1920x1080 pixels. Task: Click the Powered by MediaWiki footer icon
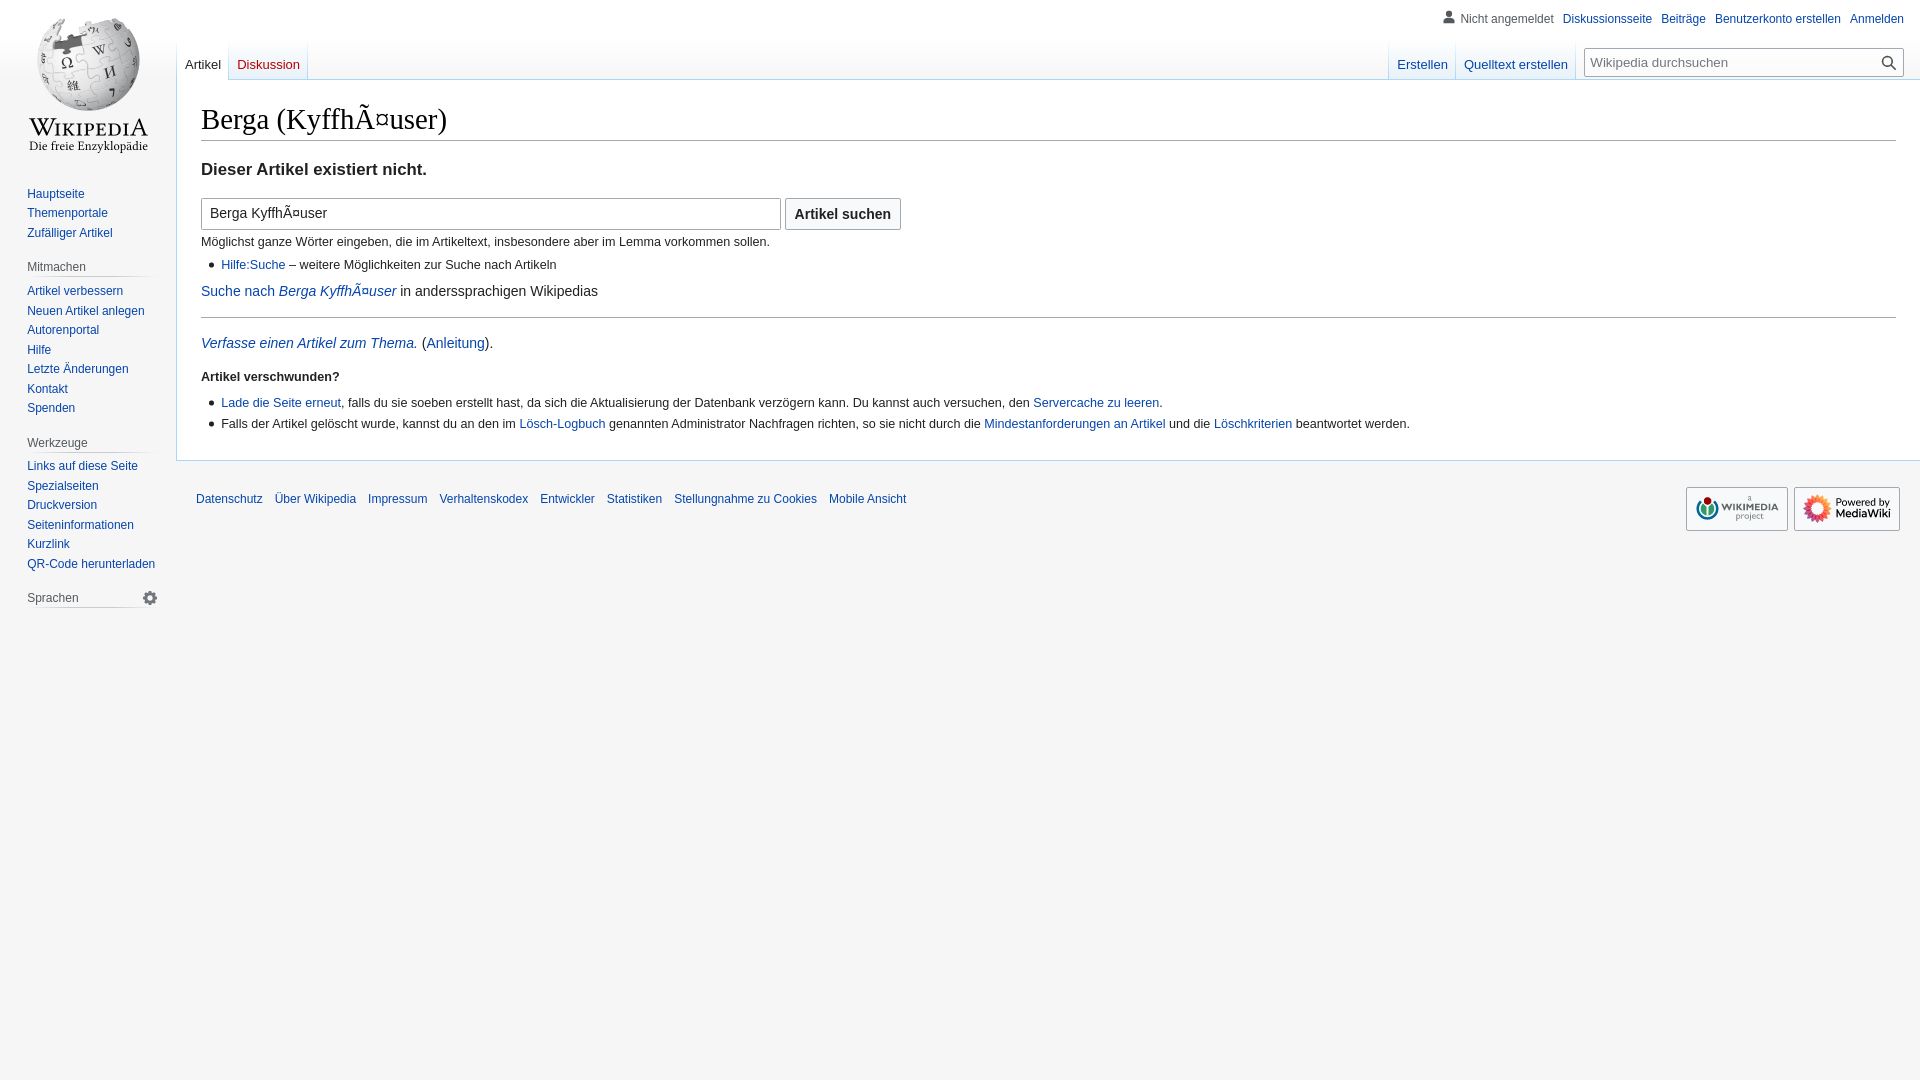[x=1846, y=508]
